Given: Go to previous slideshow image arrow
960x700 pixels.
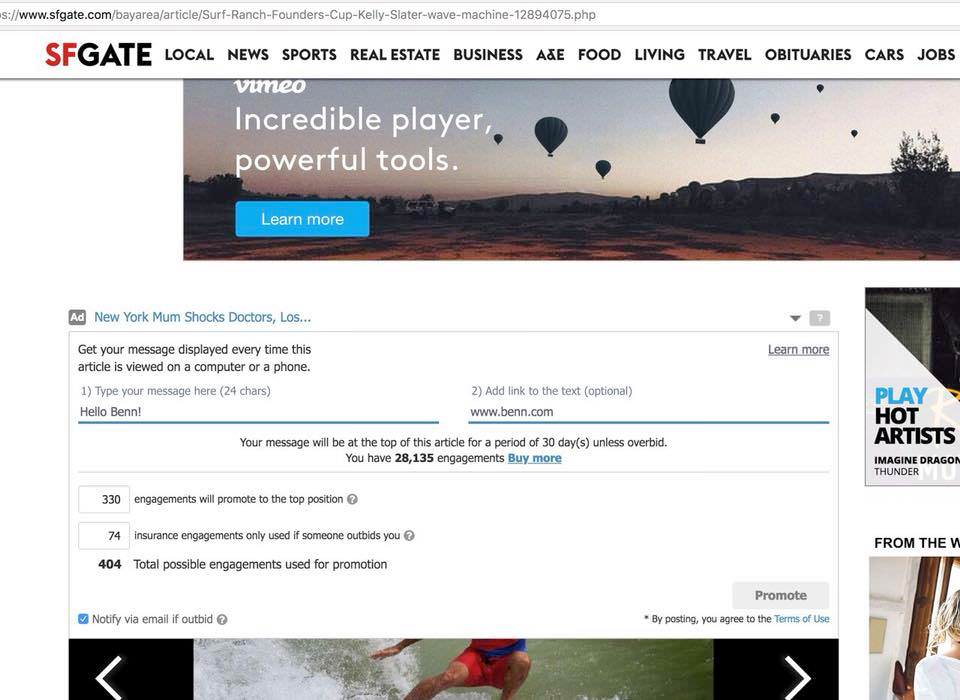Looking at the screenshot, I should click(109, 678).
